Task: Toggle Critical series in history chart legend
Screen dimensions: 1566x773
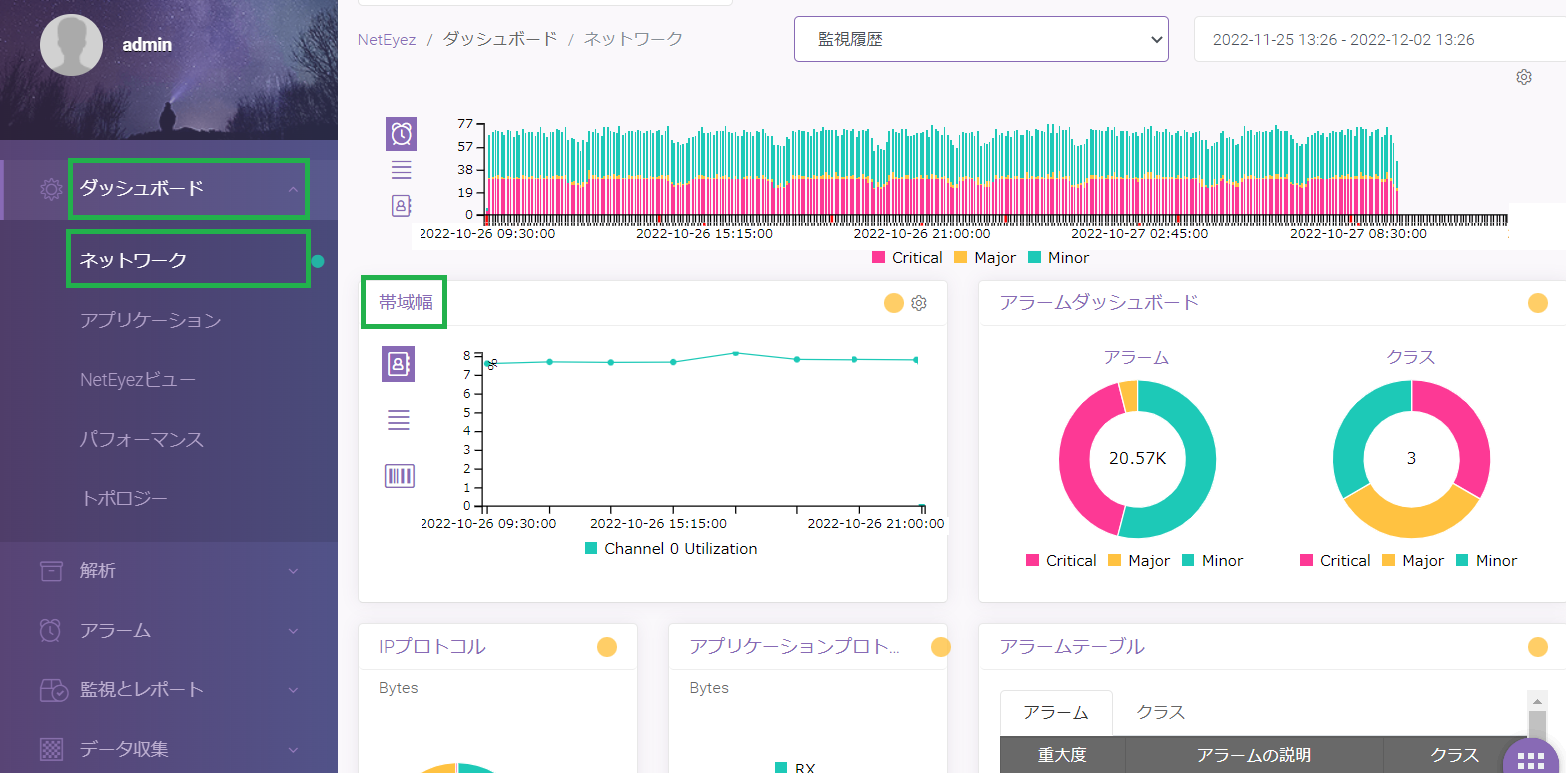Action: 907,257
